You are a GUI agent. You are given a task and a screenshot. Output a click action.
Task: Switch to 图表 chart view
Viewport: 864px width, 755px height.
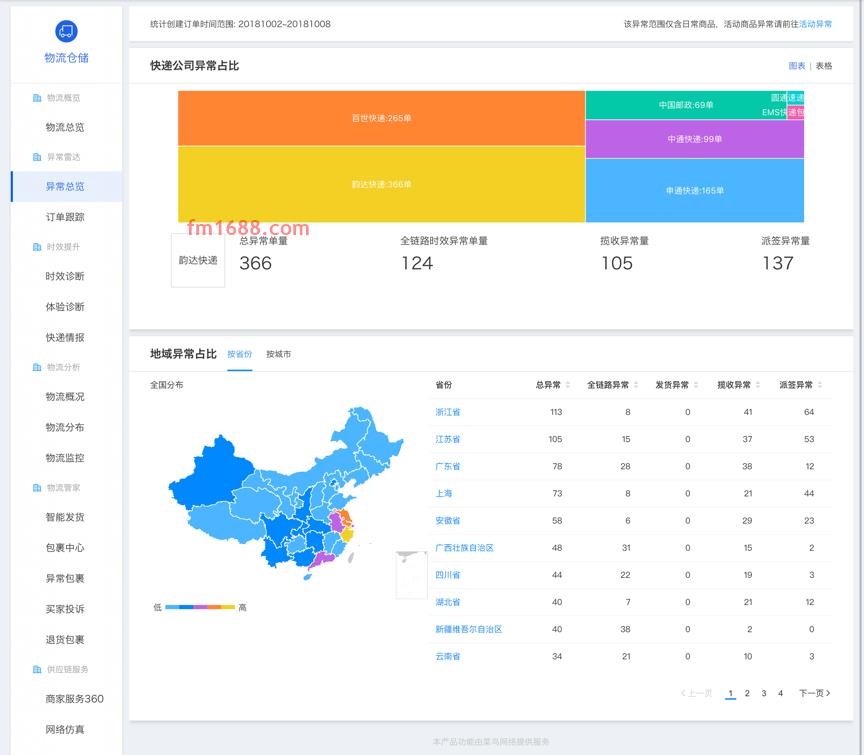(797, 66)
